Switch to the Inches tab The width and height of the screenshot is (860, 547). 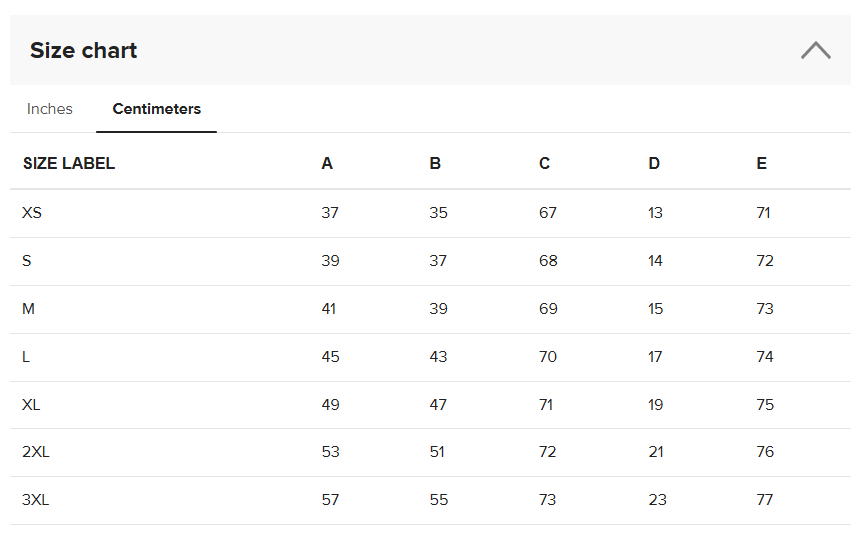coord(50,109)
